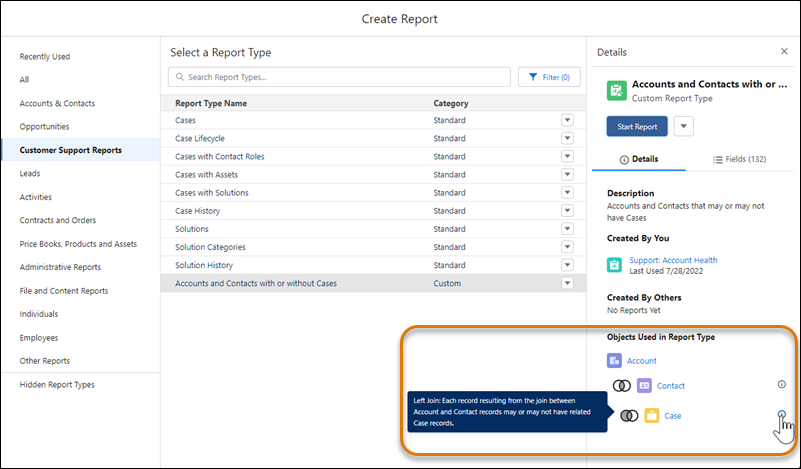
Task: Open row dropdown for Cases with Assets
Action: [x=567, y=175]
